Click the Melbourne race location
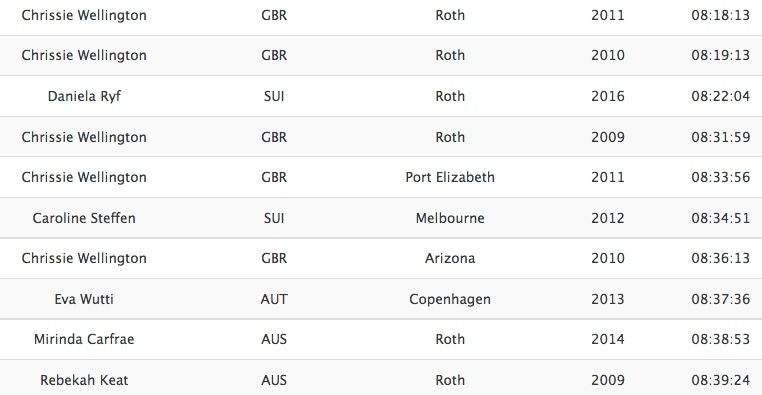 [450, 218]
